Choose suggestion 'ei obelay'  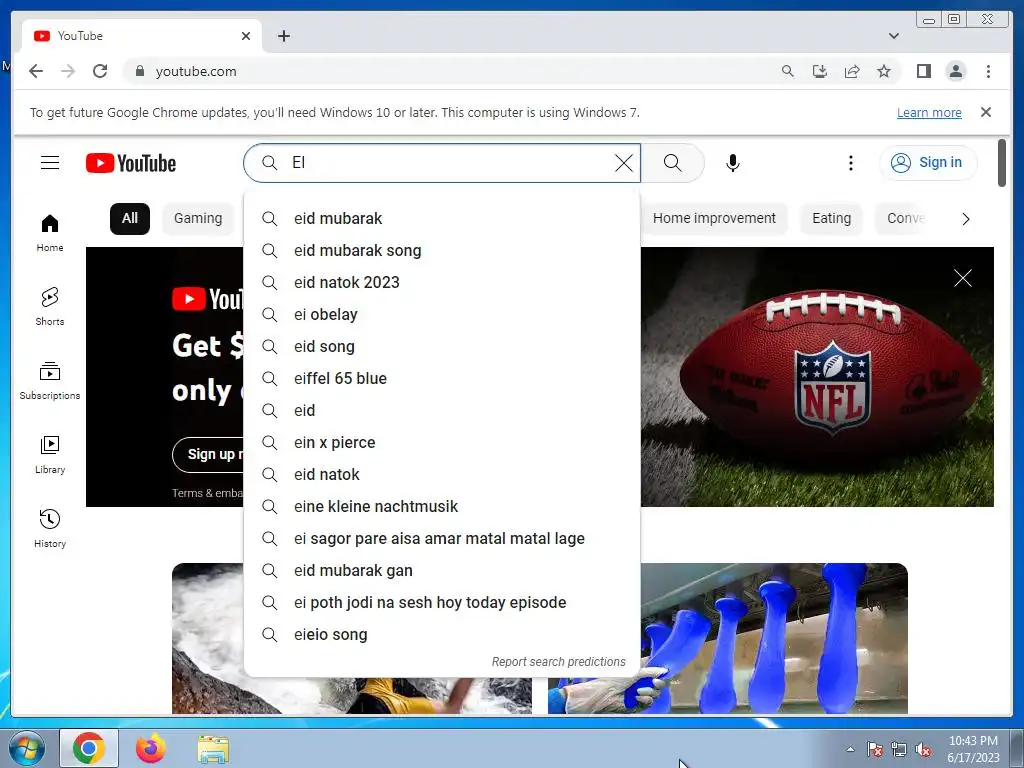pos(441,314)
